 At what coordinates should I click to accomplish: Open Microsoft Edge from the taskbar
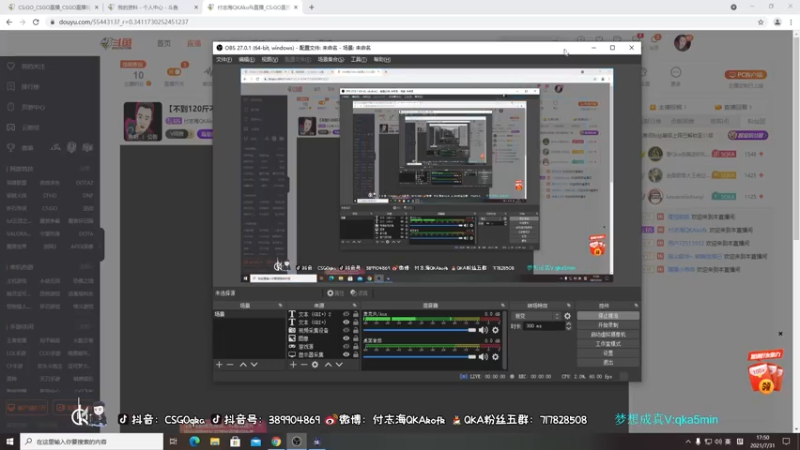pos(194,441)
